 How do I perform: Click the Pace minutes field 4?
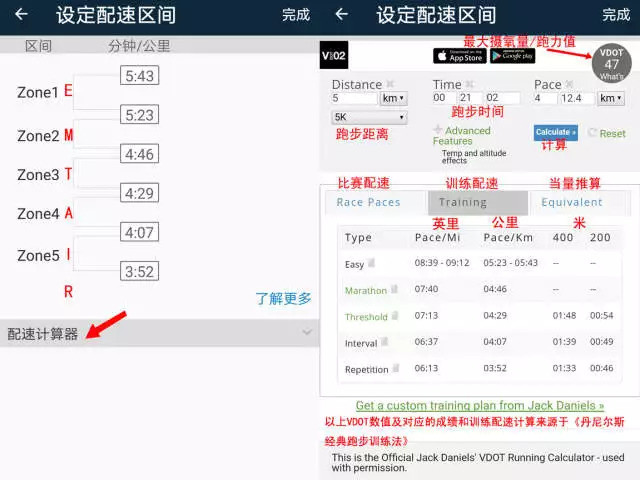545,98
